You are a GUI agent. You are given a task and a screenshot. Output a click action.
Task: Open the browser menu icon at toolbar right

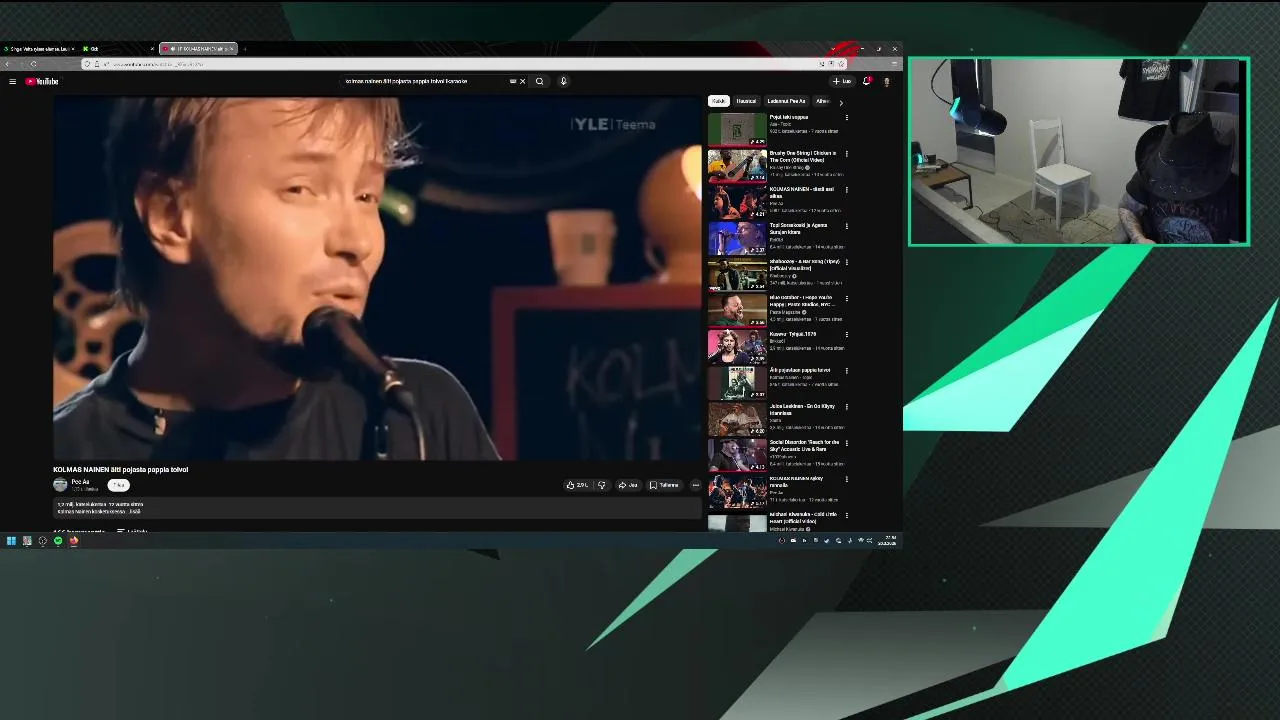[894, 64]
